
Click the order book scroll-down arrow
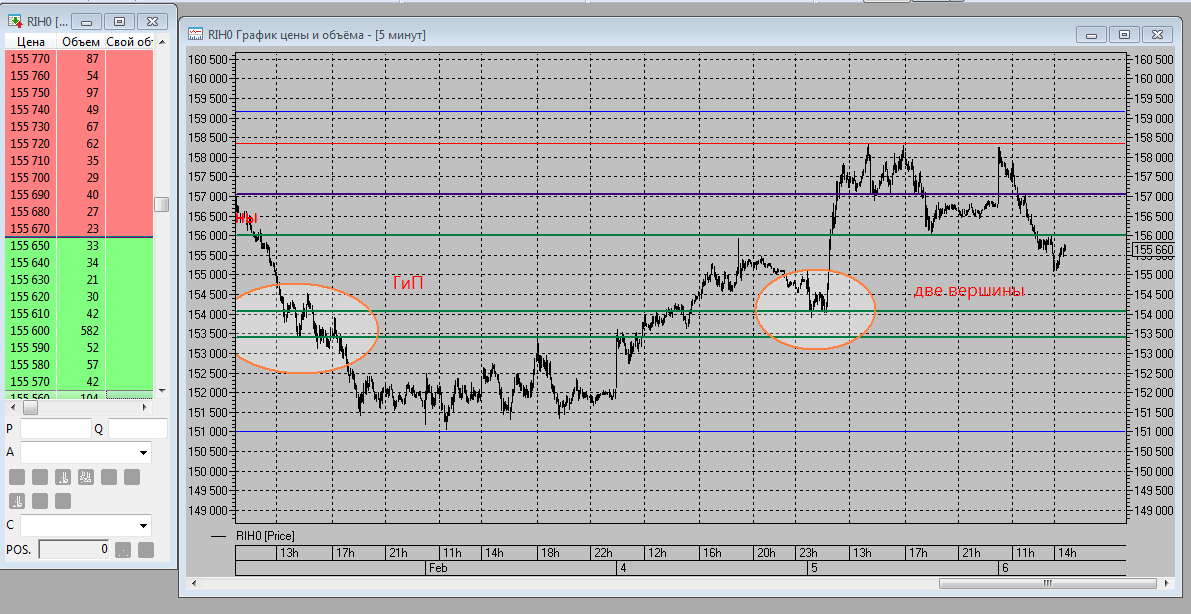point(161,391)
